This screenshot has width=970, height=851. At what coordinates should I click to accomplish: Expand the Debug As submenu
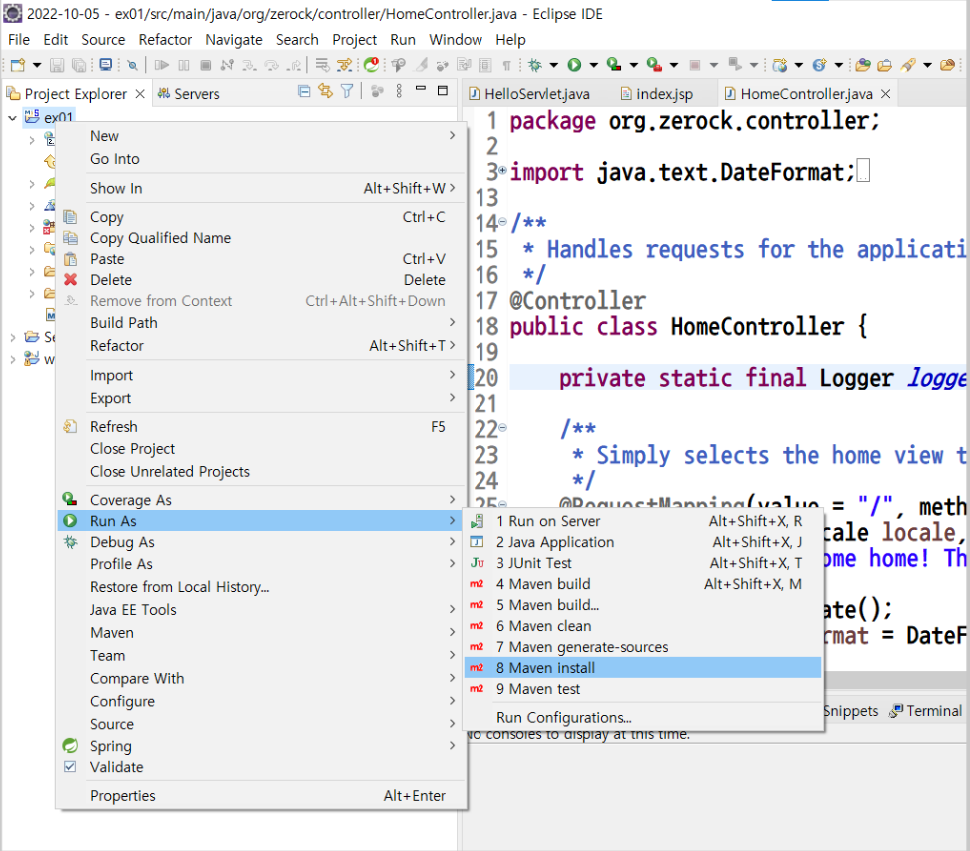(261, 542)
